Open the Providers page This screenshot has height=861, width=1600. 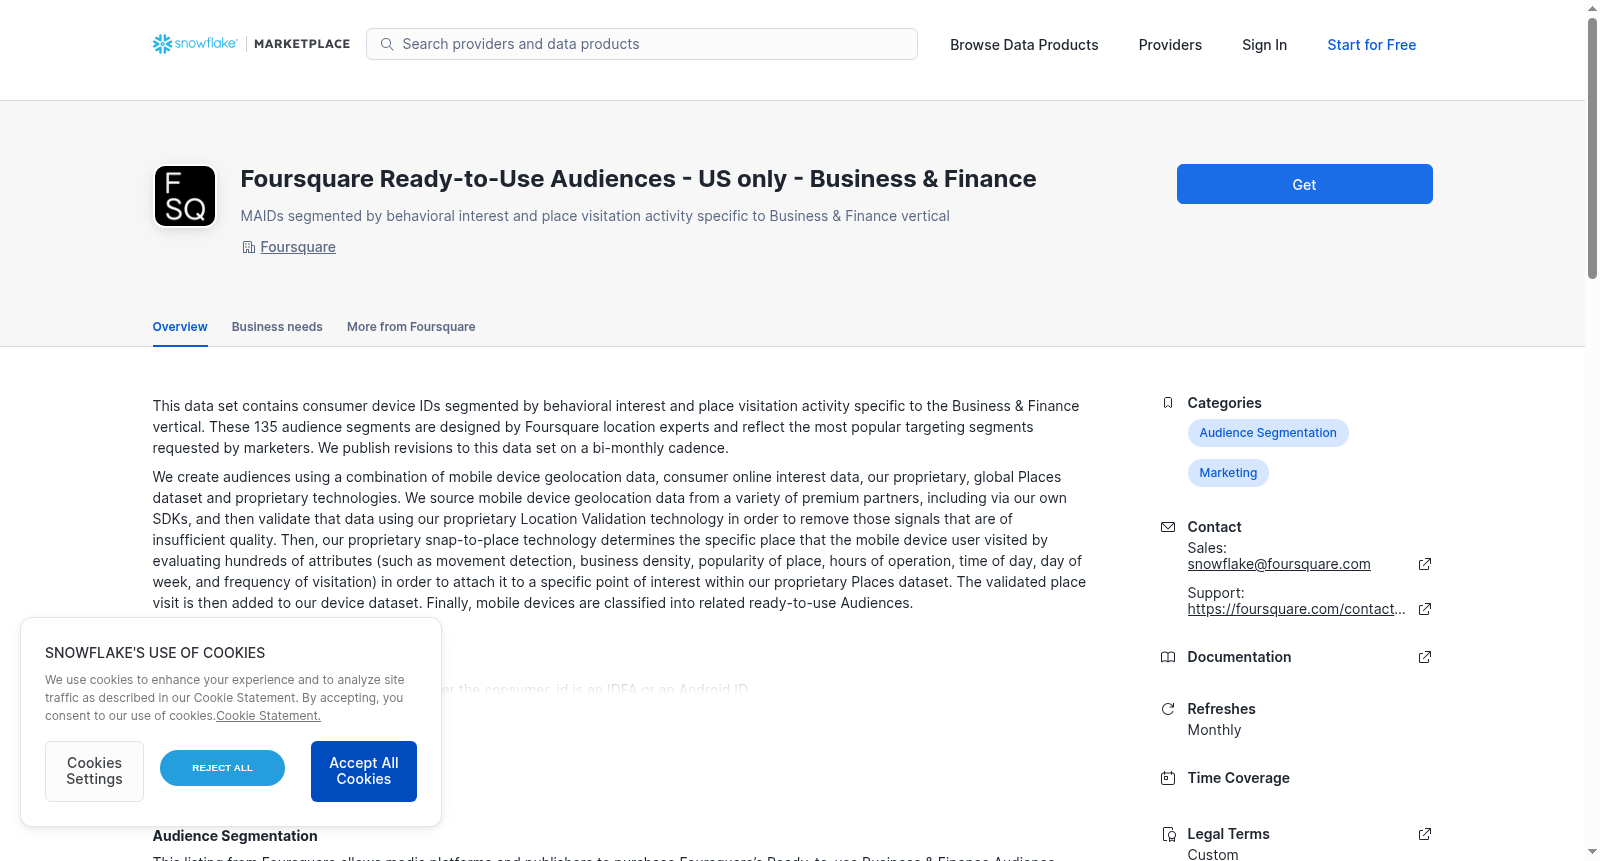coord(1170,45)
